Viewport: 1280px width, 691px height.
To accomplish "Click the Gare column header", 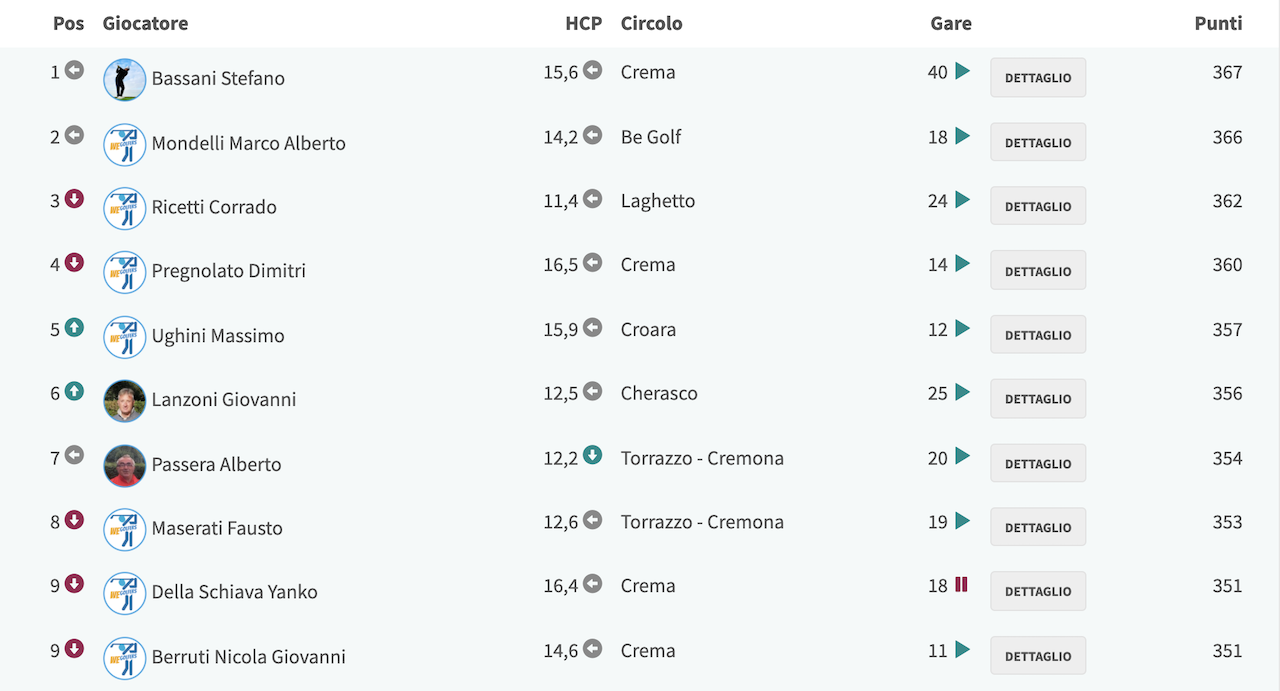I will (x=951, y=23).
